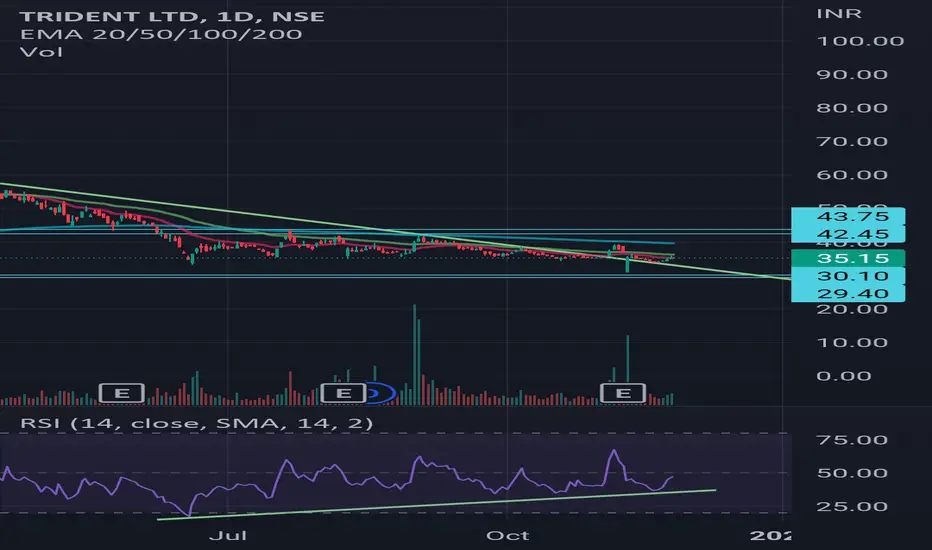Screen dimensions: 932x550
Task: Click the TRIDENT LTD, 1D, NSE title
Action: click(172, 16)
